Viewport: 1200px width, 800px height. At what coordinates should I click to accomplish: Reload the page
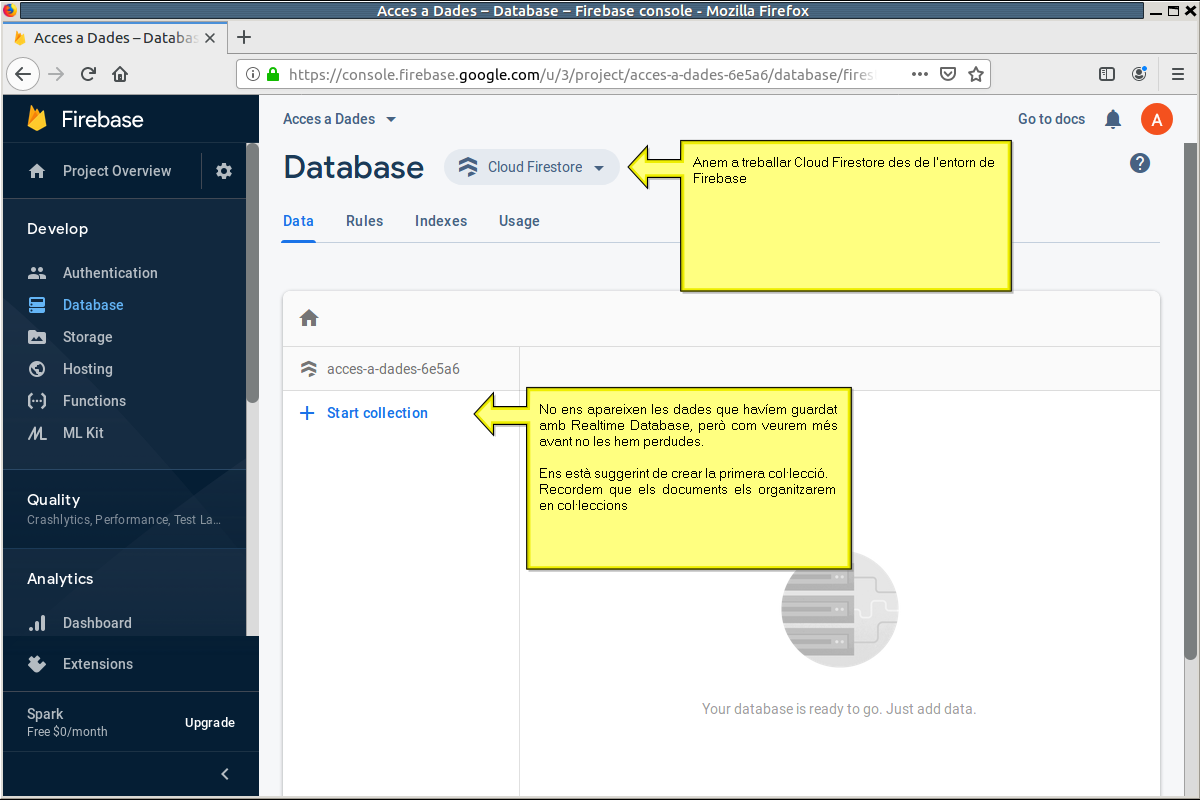click(x=88, y=74)
